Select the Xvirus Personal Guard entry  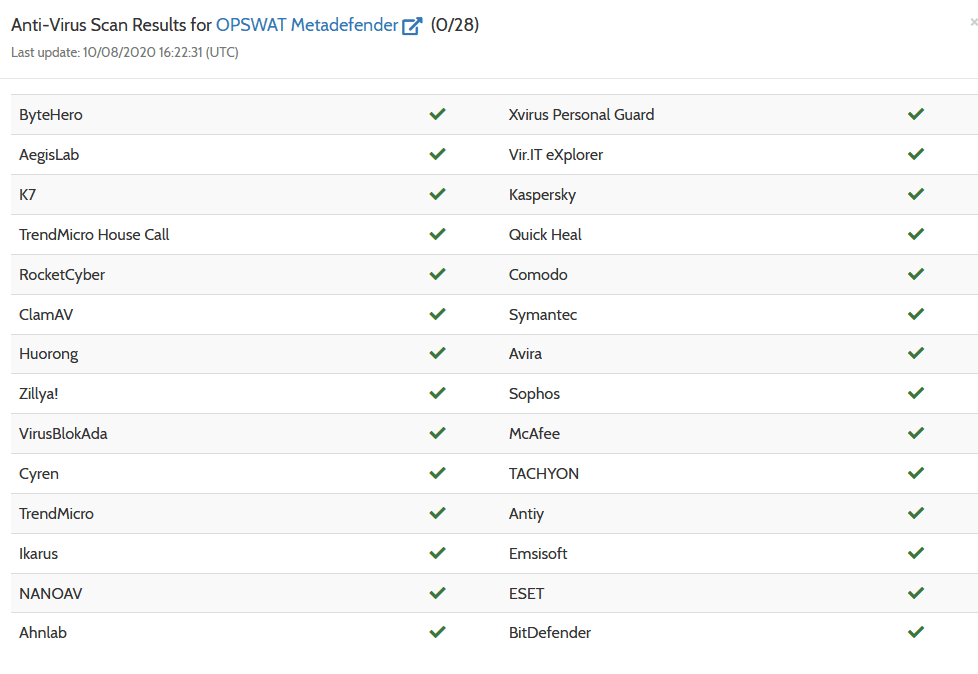[x=581, y=115]
